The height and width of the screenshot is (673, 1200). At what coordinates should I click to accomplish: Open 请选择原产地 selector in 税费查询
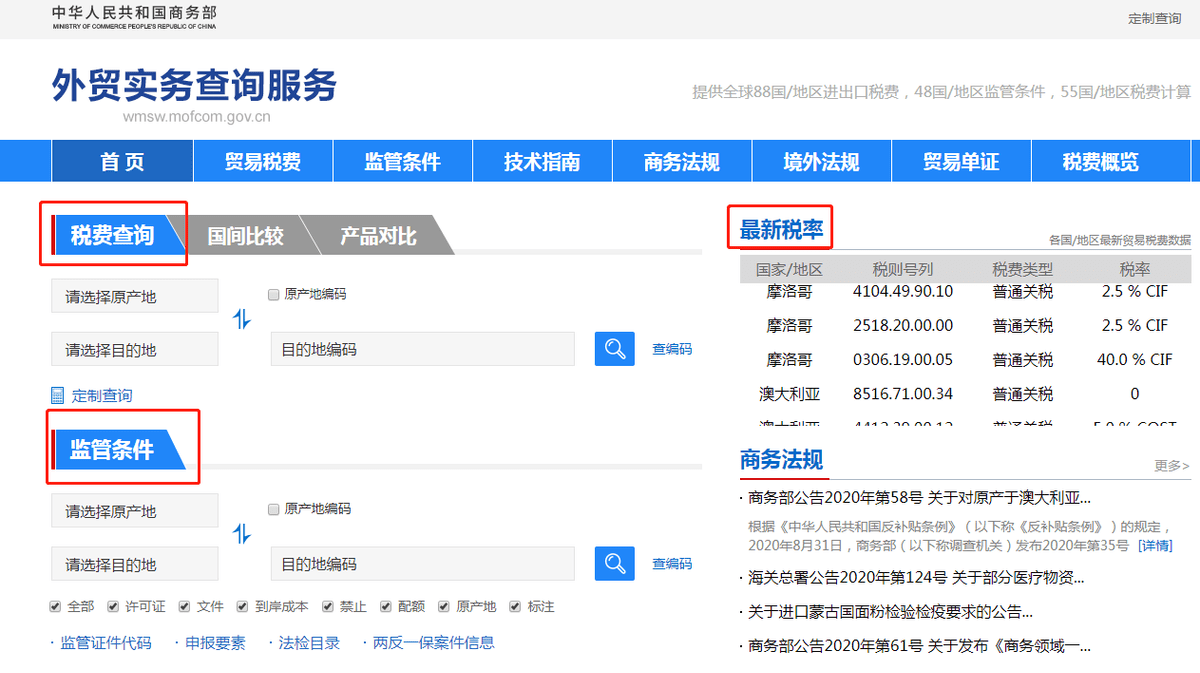coord(134,296)
